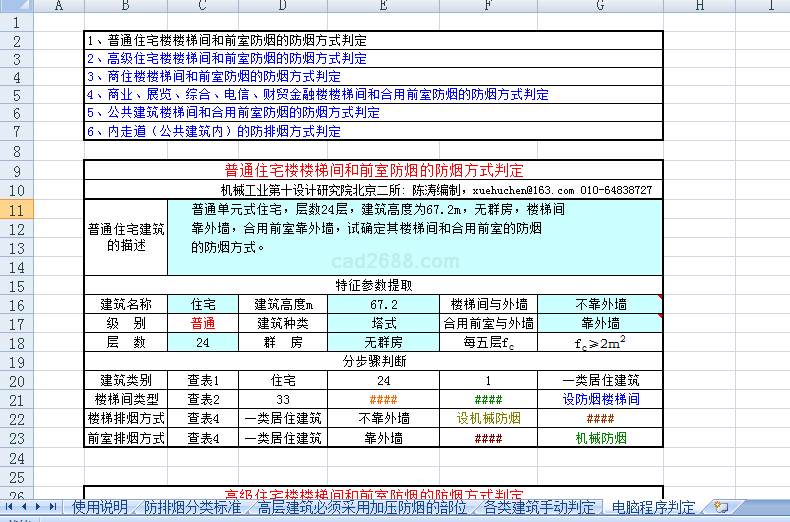Open the 使用说明 sheet tab
Screen dimensions: 790x522
tap(100, 507)
